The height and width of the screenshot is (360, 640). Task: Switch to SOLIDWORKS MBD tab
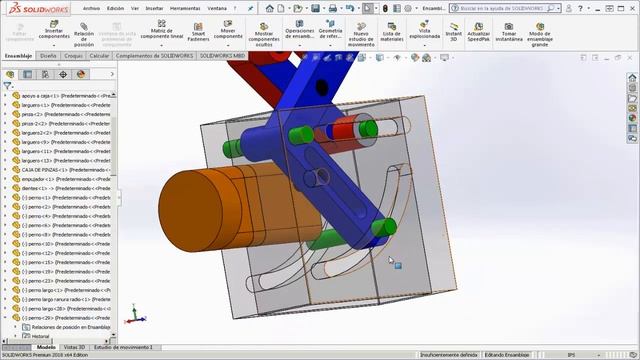click(x=222, y=56)
